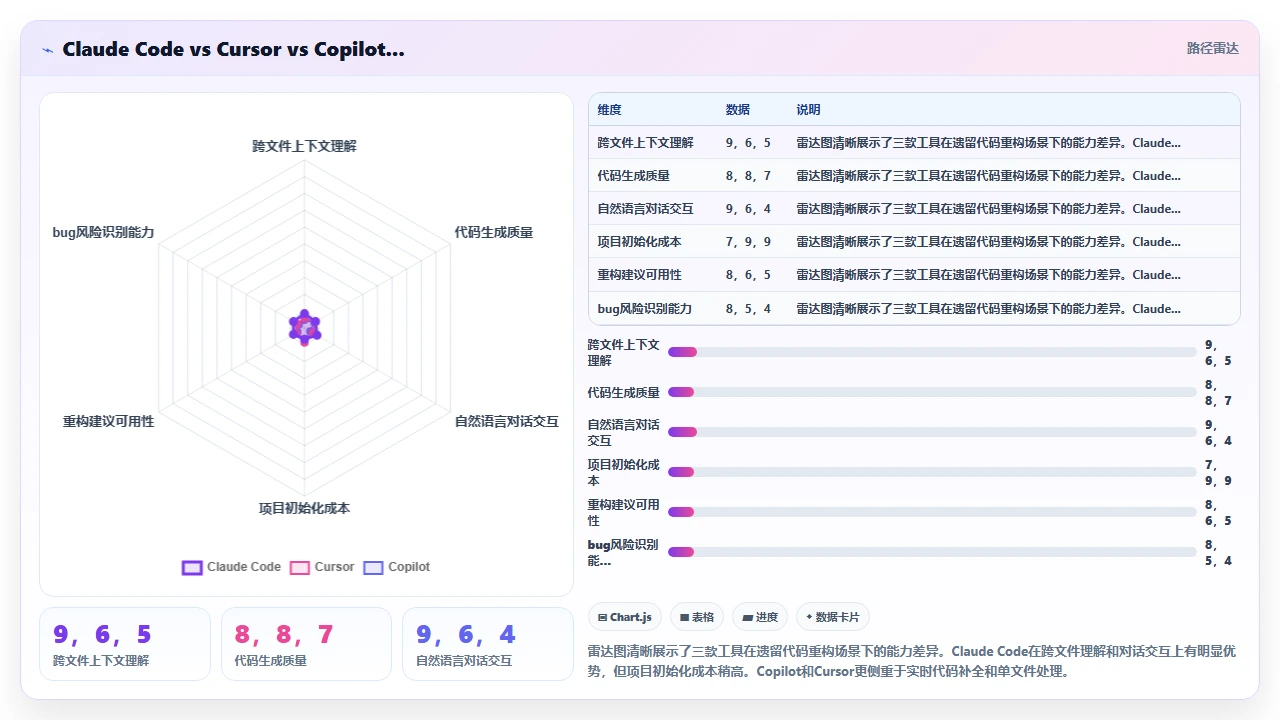Click the logo icon beside the title
The width and height of the screenshot is (1280, 720).
tap(48, 49)
